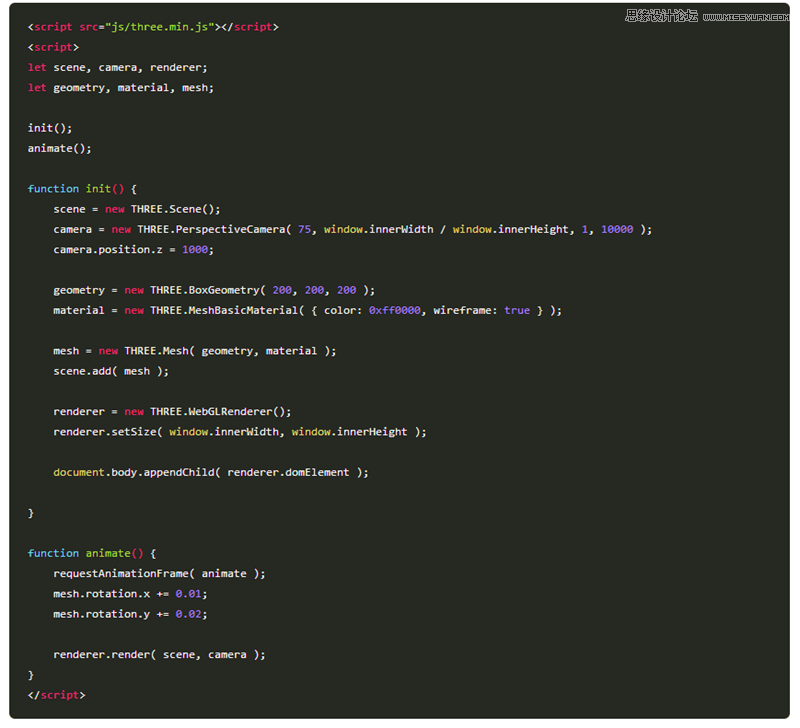The height and width of the screenshot is (728, 800).
Task: Click the requestAnimationFrame call
Action: [x=124, y=573]
